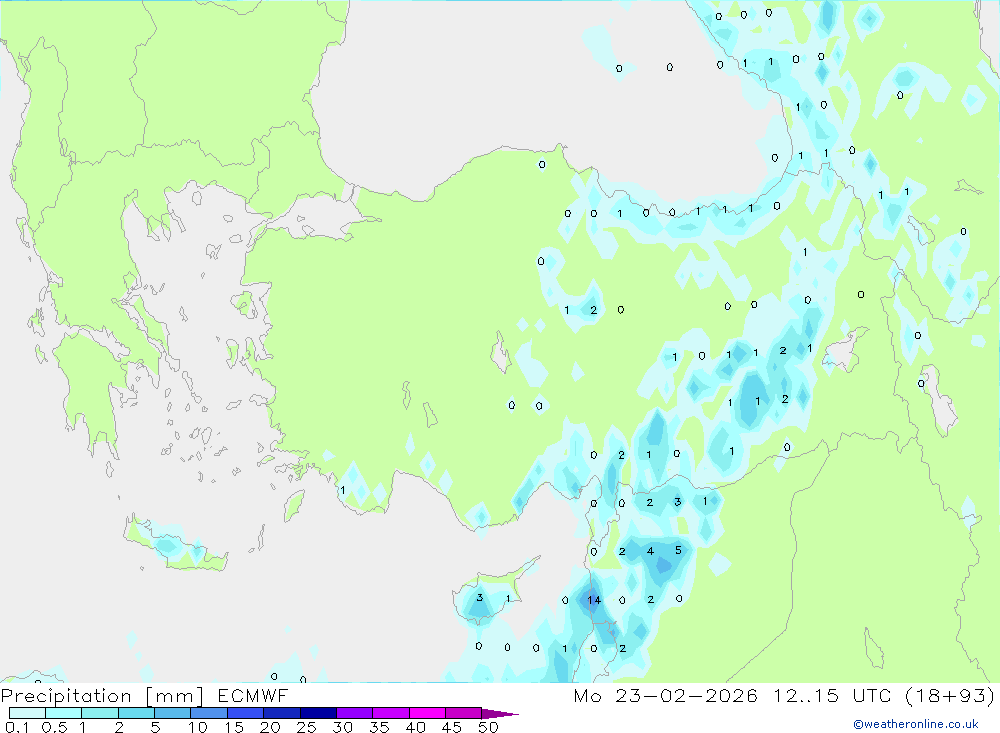The width and height of the screenshot is (1000, 733).
Task: Click the '[mm]' unit label
Action: tap(175, 695)
